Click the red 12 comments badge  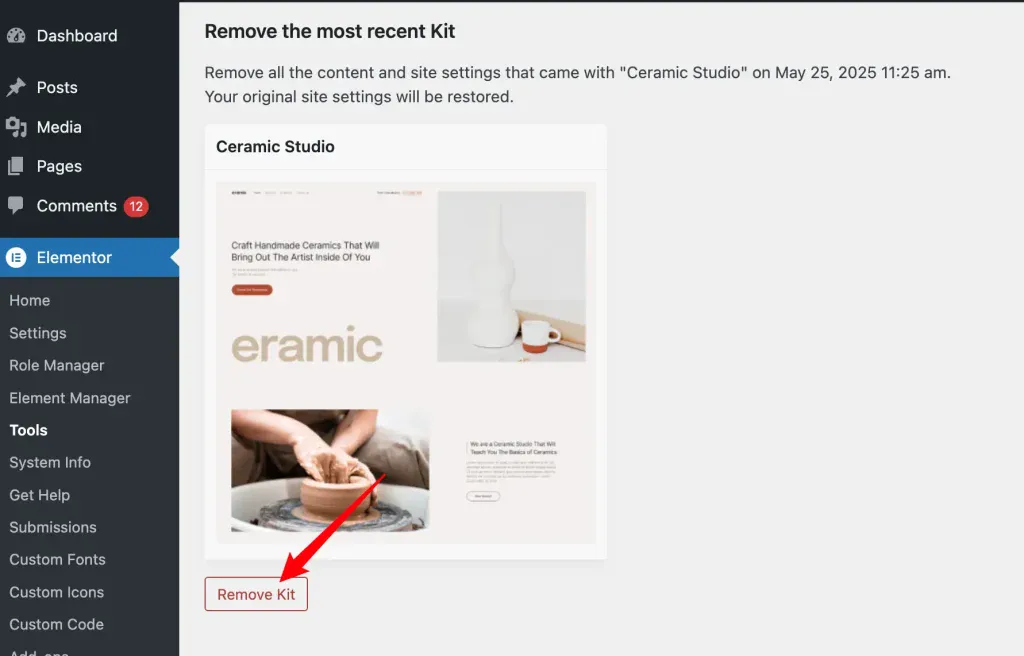pos(136,206)
